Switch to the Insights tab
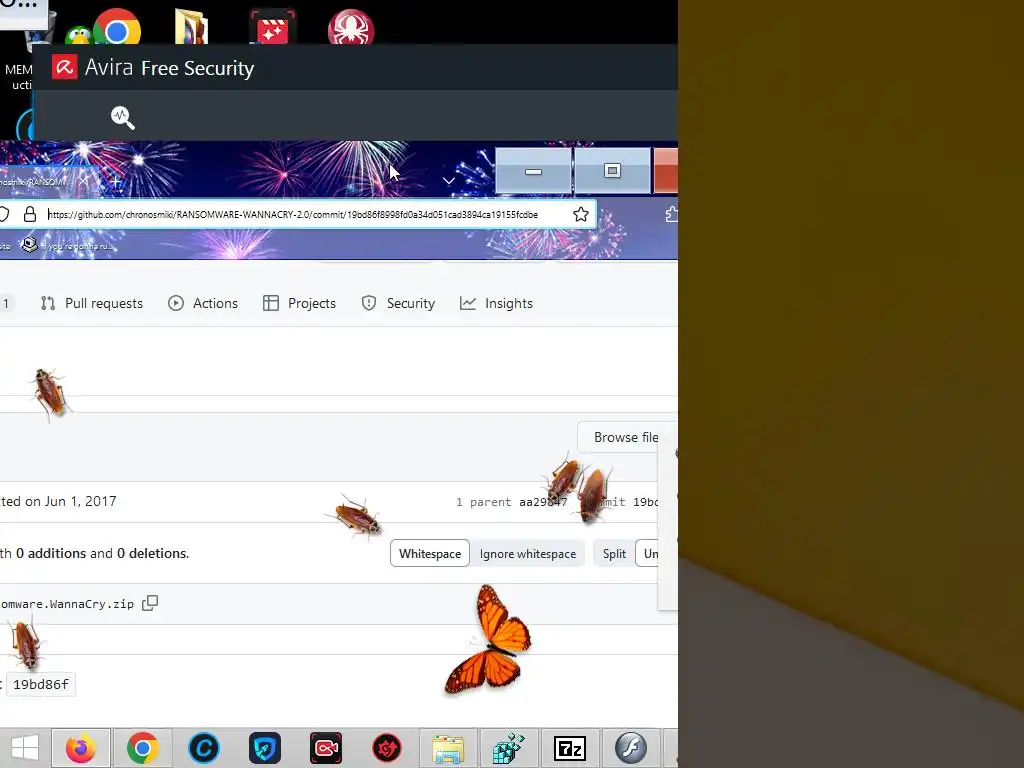 point(496,303)
